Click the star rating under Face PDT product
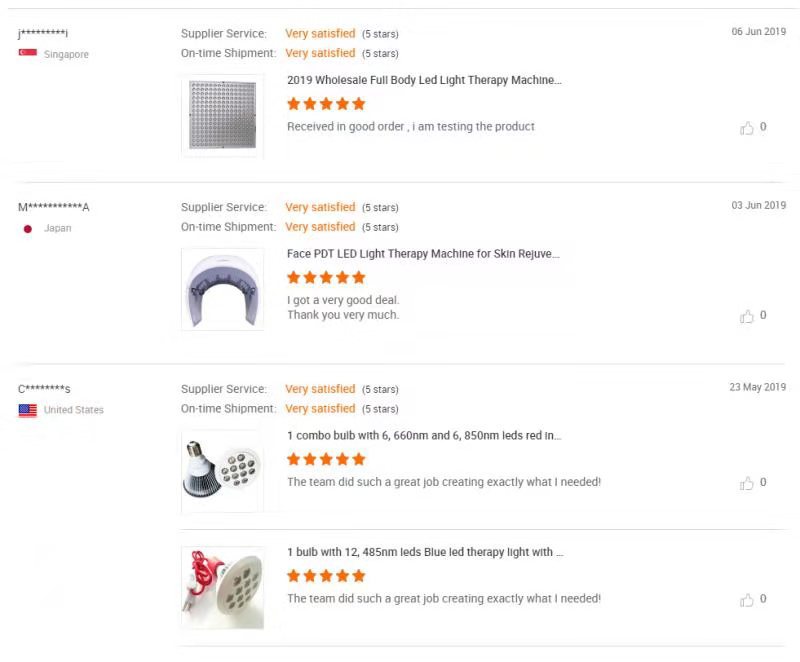The width and height of the screenshot is (800, 662). point(326,278)
